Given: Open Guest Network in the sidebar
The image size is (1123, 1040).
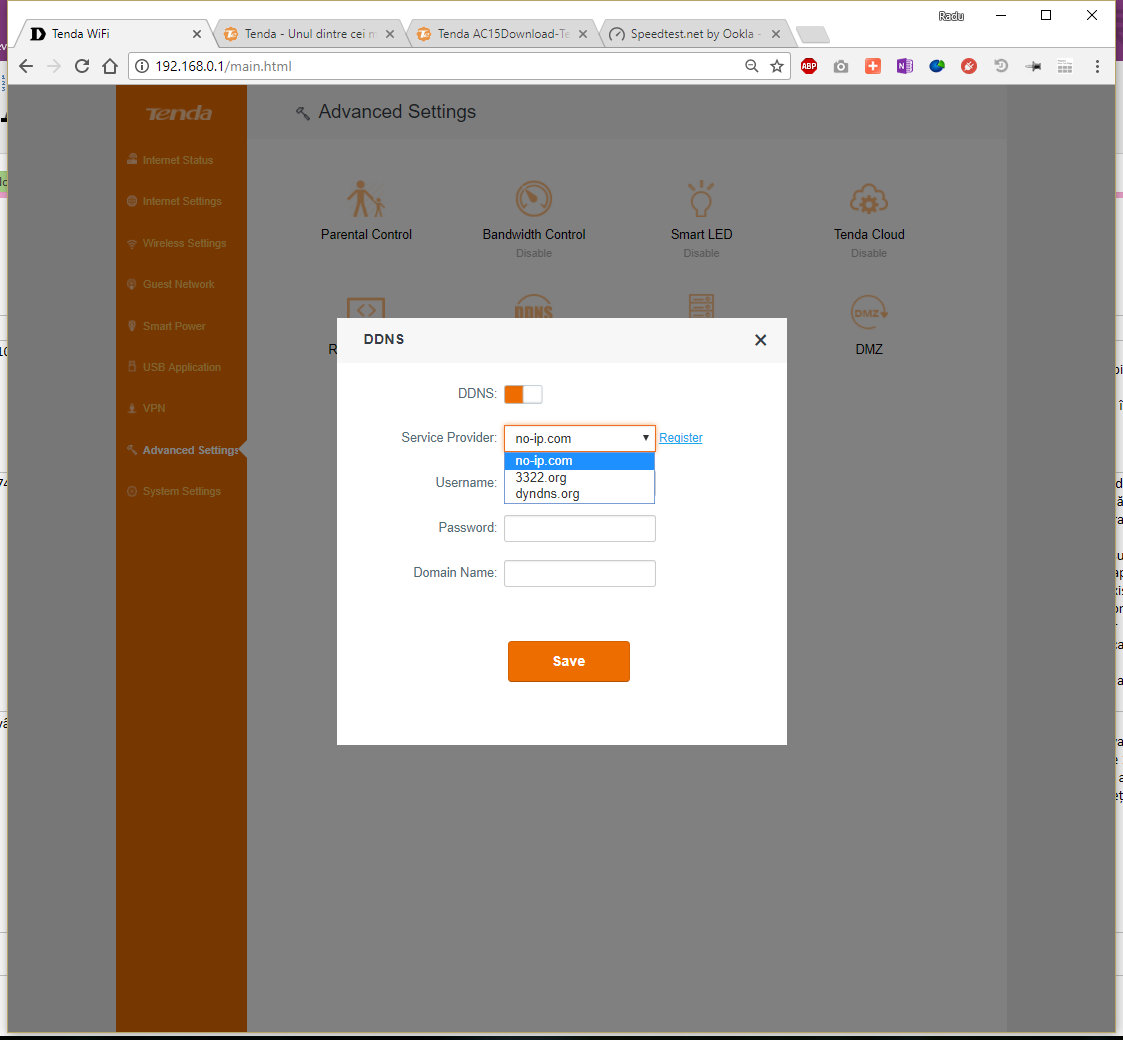Looking at the screenshot, I should pyautogui.click(x=170, y=284).
